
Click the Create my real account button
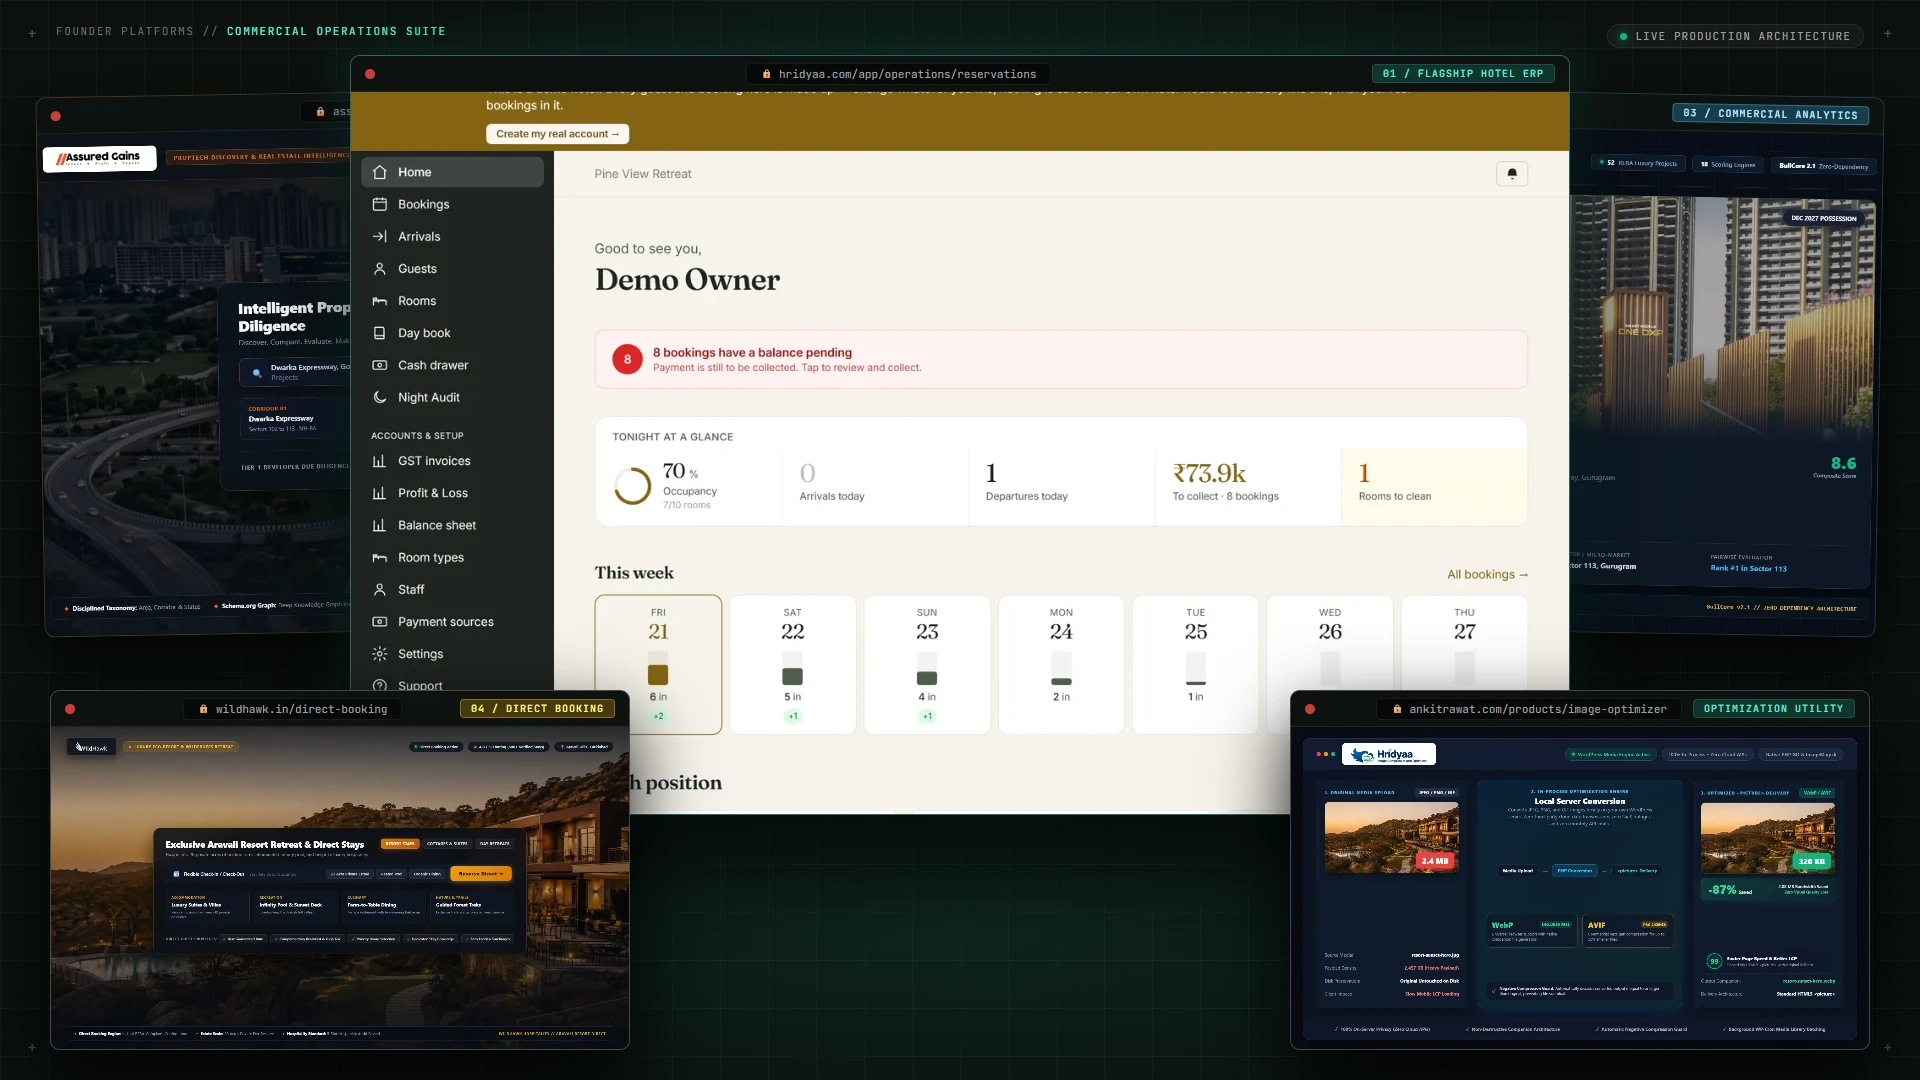(557, 134)
